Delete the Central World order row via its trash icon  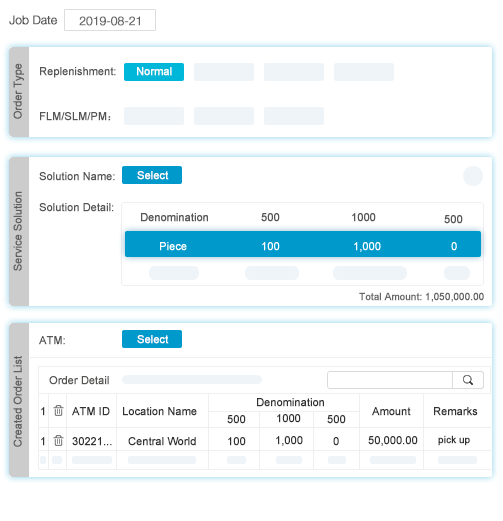[58, 440]
